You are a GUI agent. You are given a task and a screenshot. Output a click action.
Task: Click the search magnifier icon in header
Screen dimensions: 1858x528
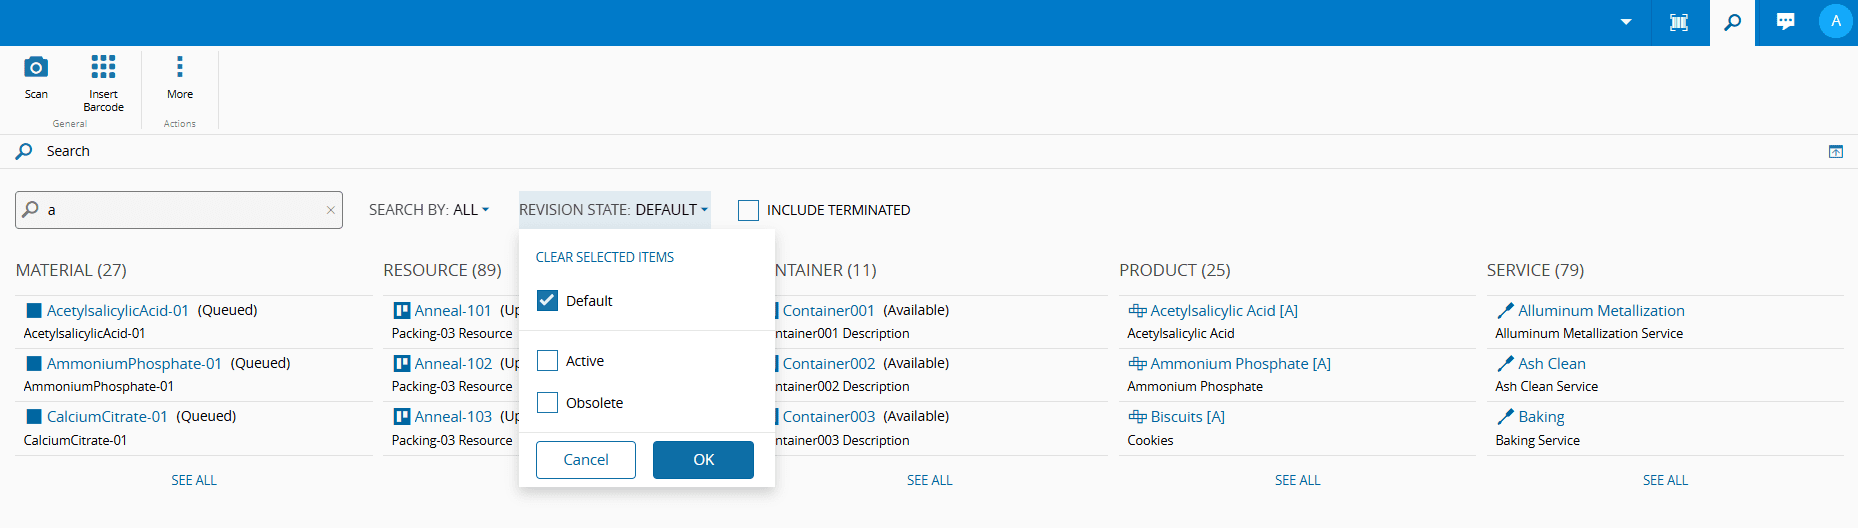coord(1733,22)
